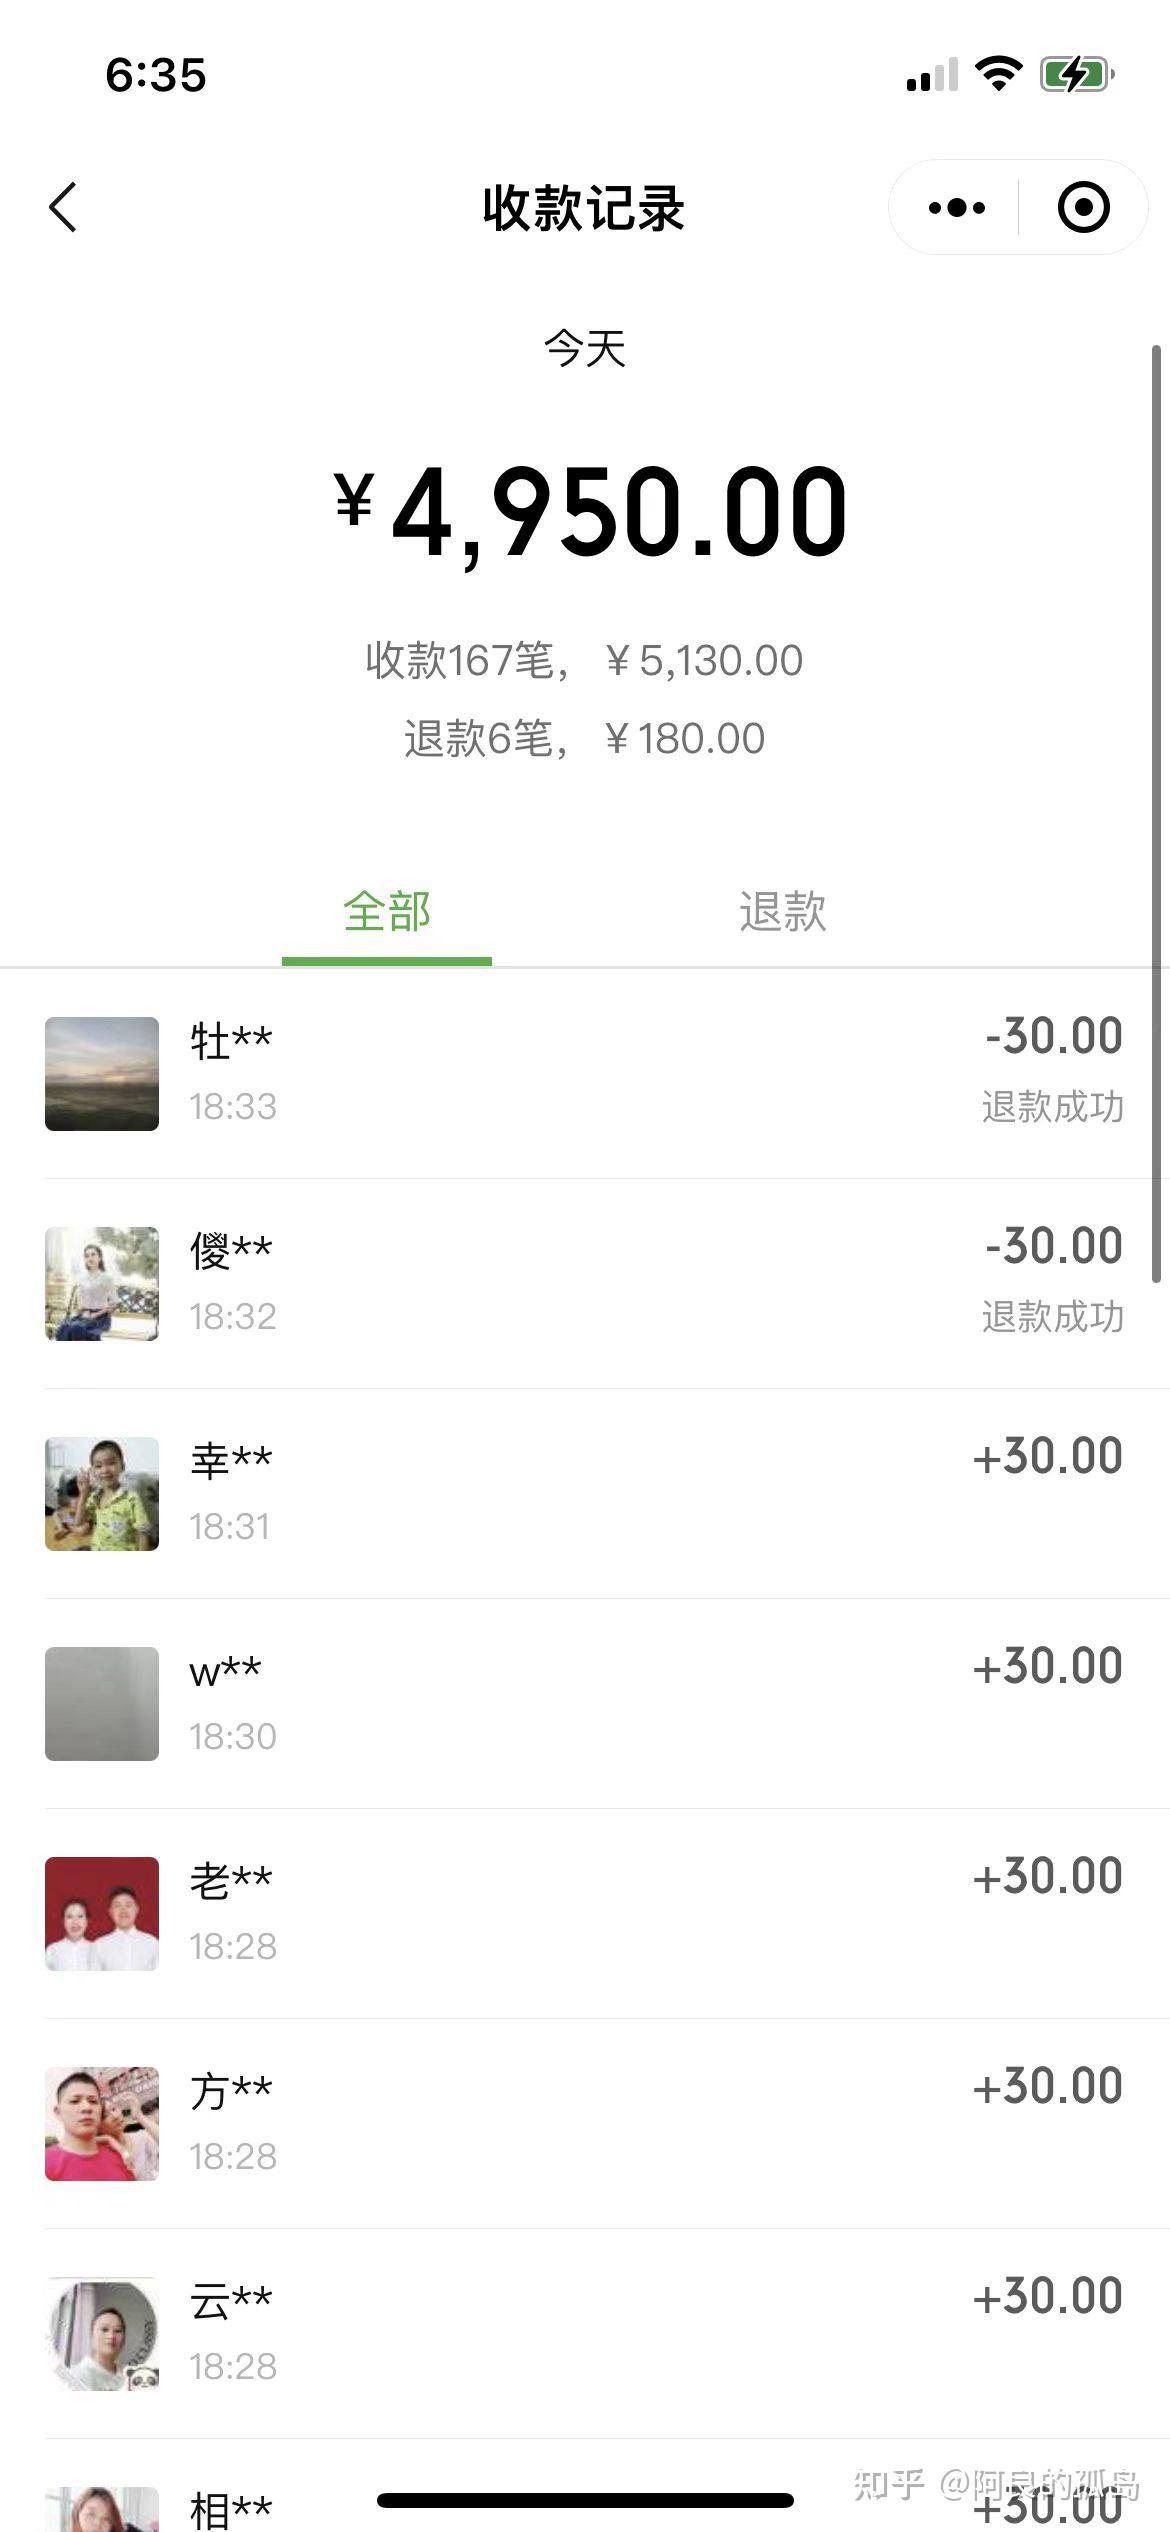Screen dimensions: 1170x2532
Task: Open avatar of payer 牡**
Action: [102, 1074]
